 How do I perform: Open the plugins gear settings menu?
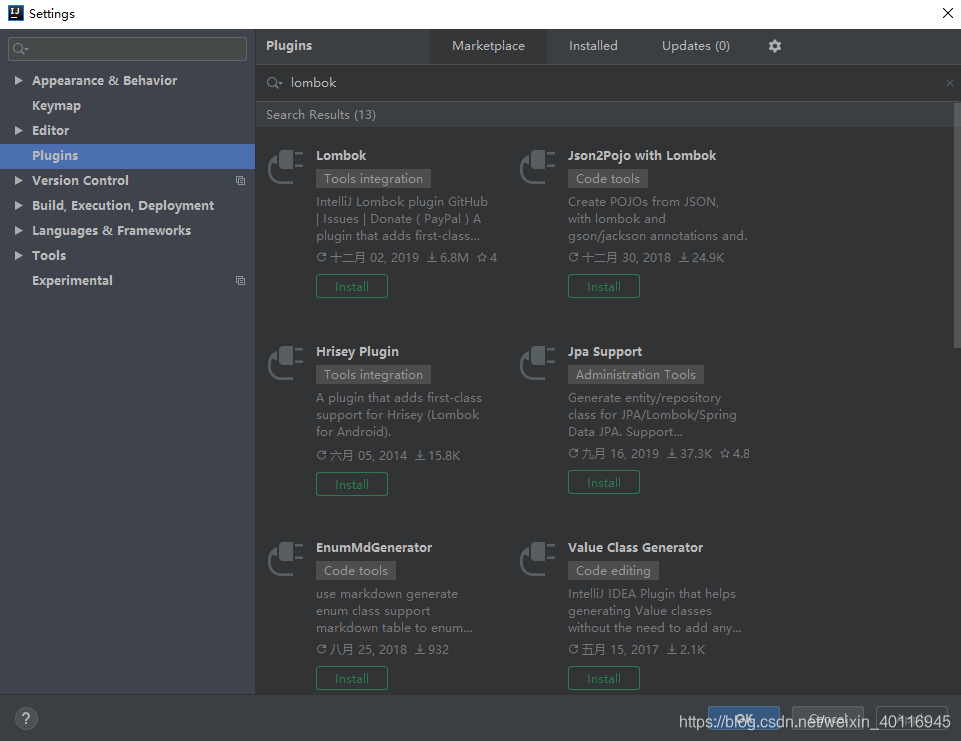(x=775, y=46)
